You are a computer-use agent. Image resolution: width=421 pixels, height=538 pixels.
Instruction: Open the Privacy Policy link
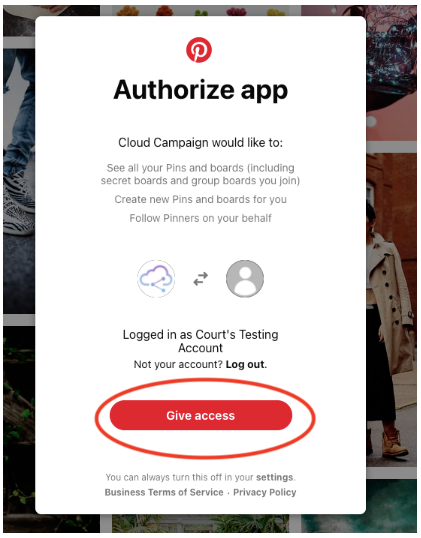(x=265, y=492)
